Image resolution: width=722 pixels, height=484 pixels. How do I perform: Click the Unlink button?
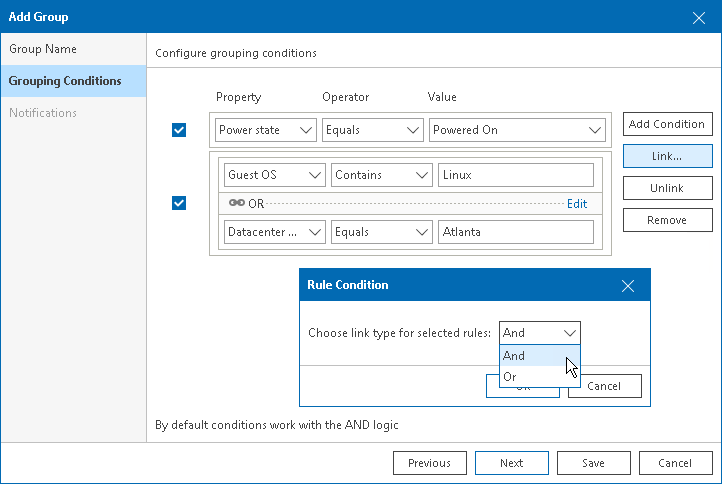[x=667, y=188]
